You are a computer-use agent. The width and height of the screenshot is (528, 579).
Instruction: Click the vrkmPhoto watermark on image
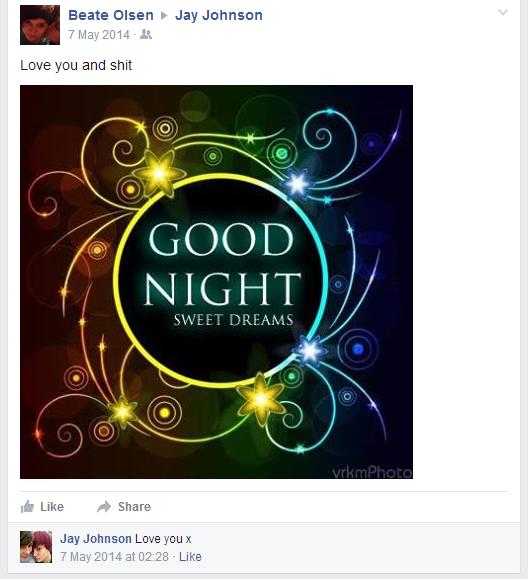pos(372,472)
